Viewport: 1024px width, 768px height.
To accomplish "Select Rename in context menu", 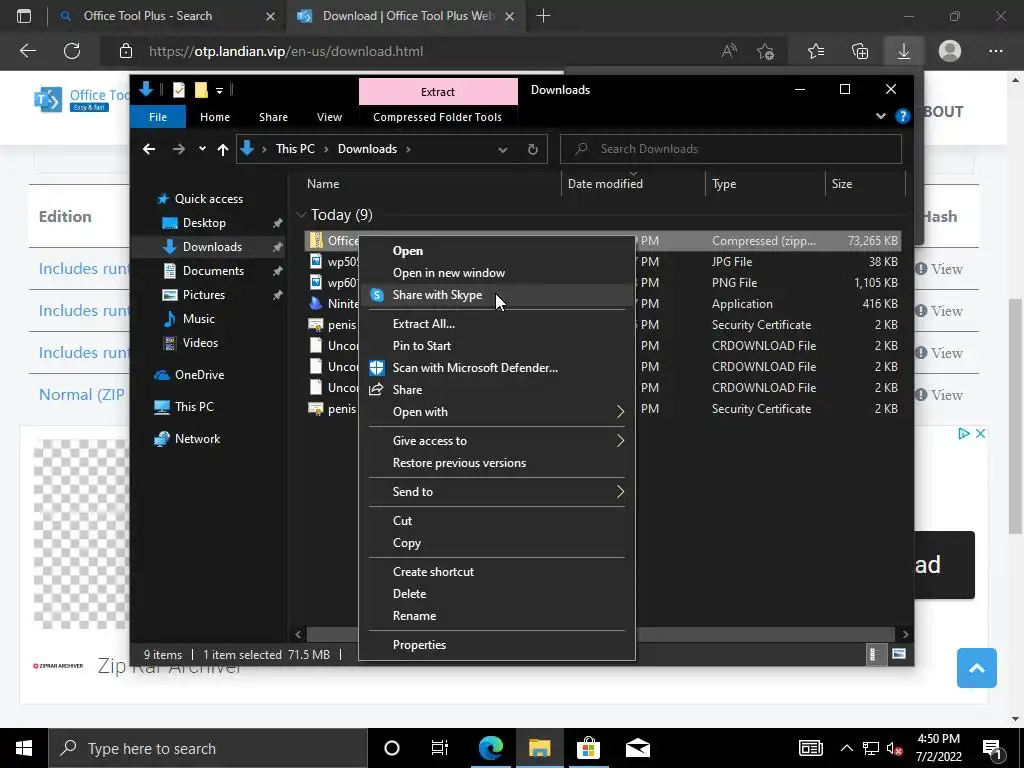I will (x=414, y=616).
